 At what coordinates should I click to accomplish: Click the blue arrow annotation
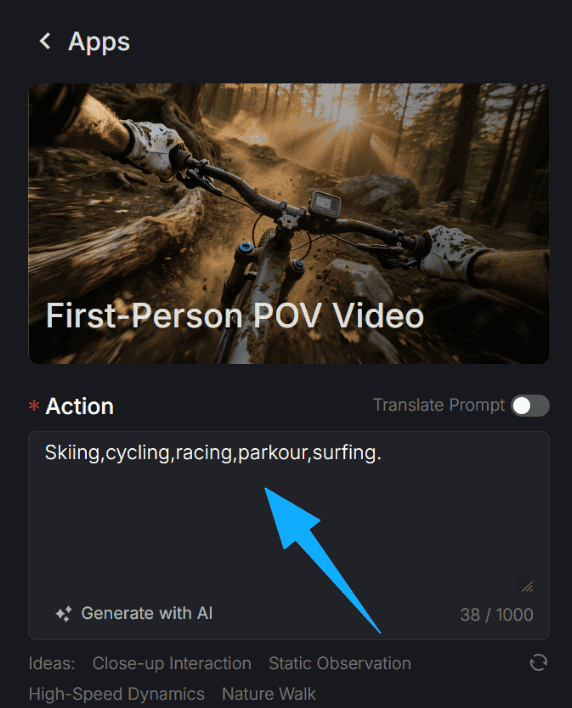316,555
